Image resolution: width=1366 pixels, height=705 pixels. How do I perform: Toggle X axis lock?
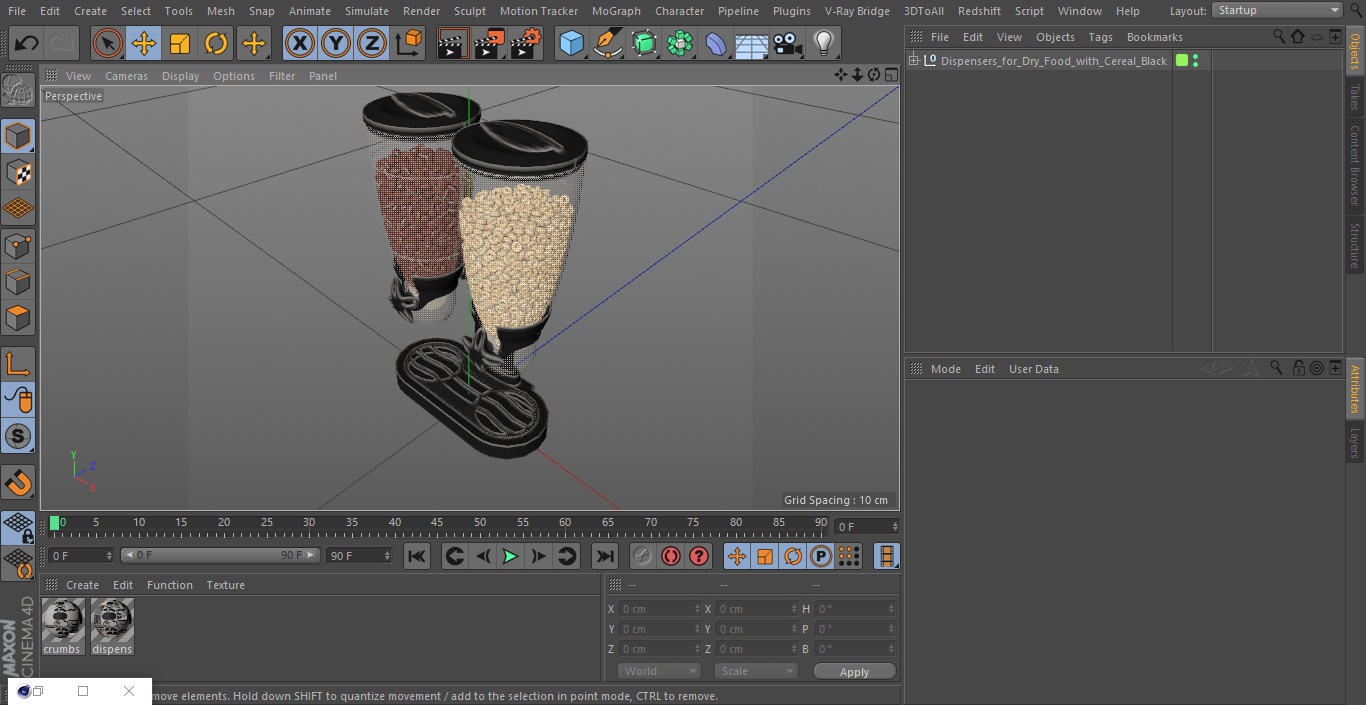tap(299, 43)
